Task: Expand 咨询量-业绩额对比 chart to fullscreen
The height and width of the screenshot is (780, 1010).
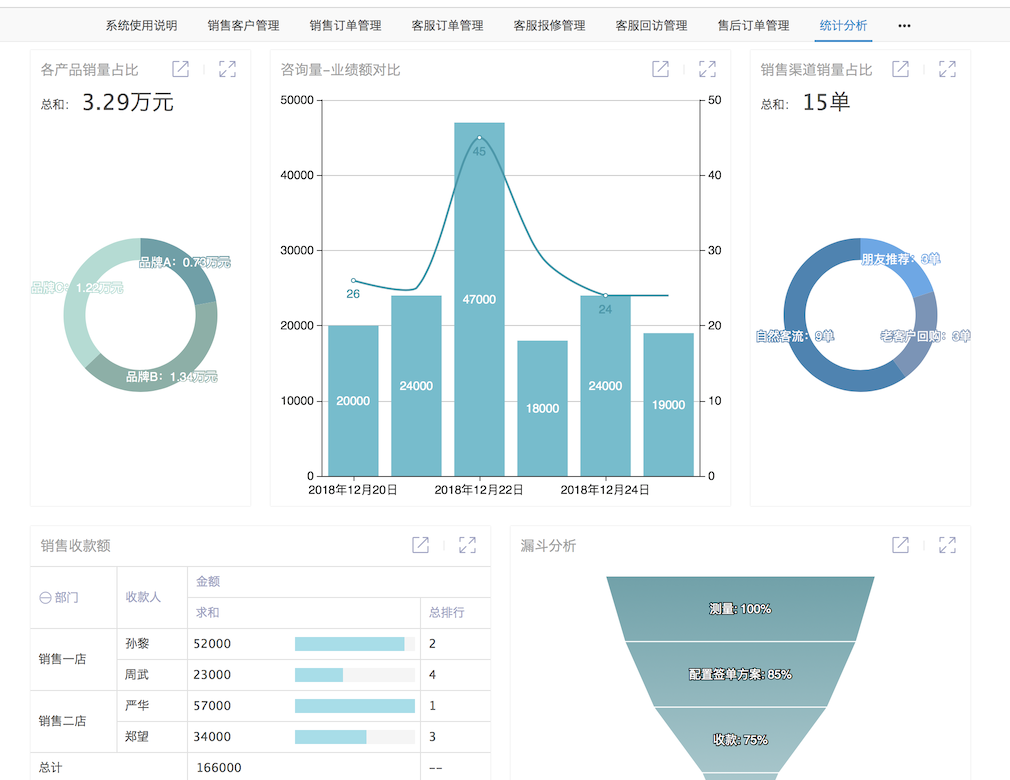Action: 707,69
